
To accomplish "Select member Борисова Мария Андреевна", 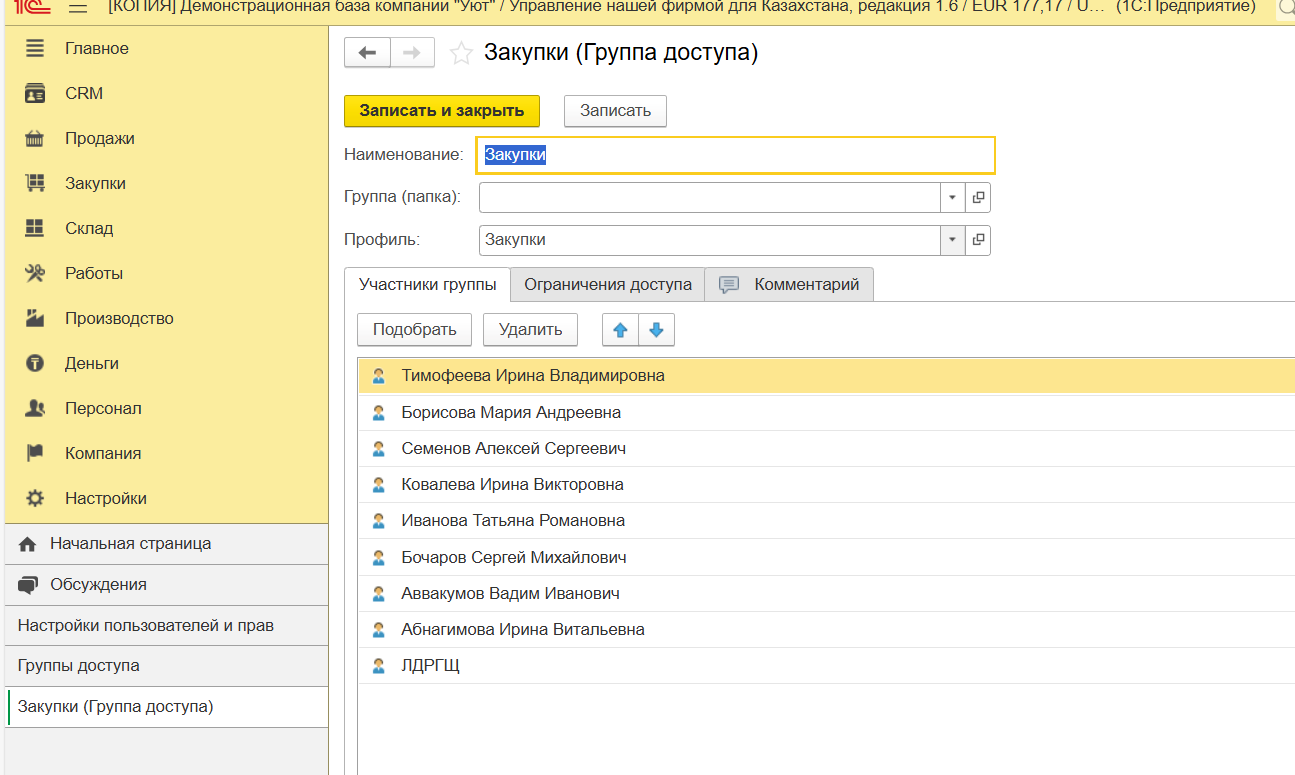I will coord(510,413).
